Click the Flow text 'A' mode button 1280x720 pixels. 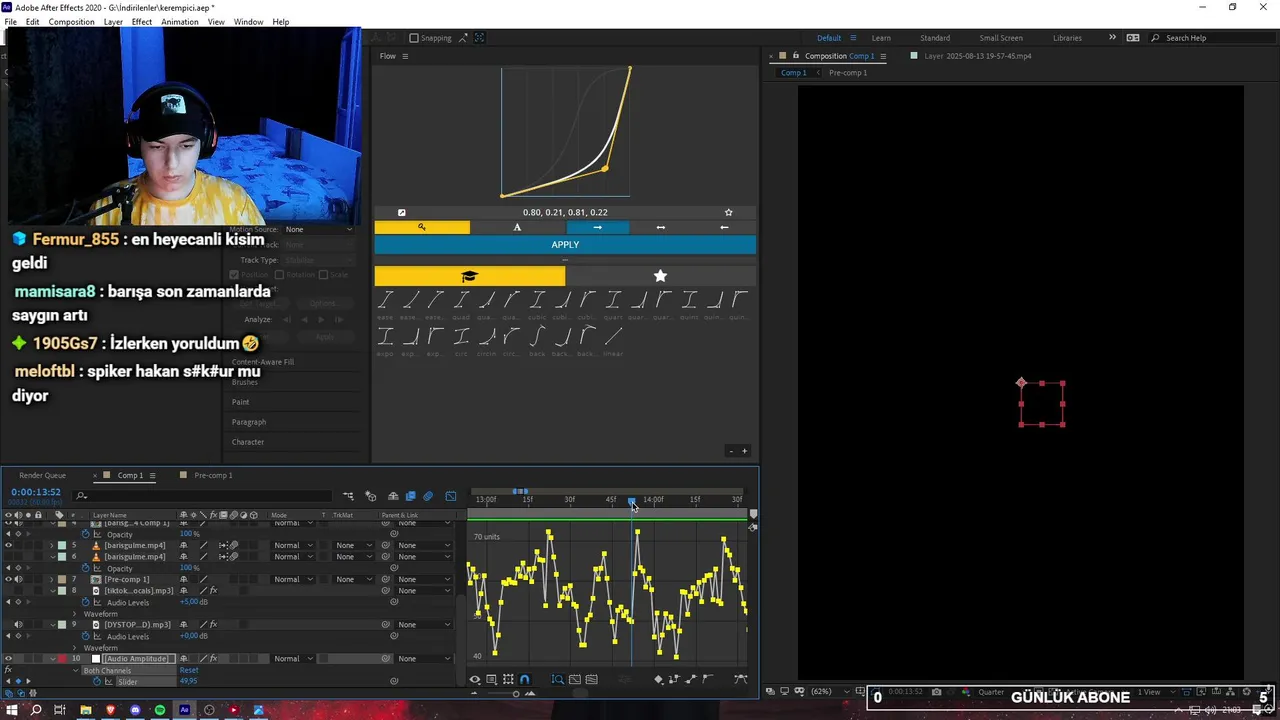[x=517, y=227]
